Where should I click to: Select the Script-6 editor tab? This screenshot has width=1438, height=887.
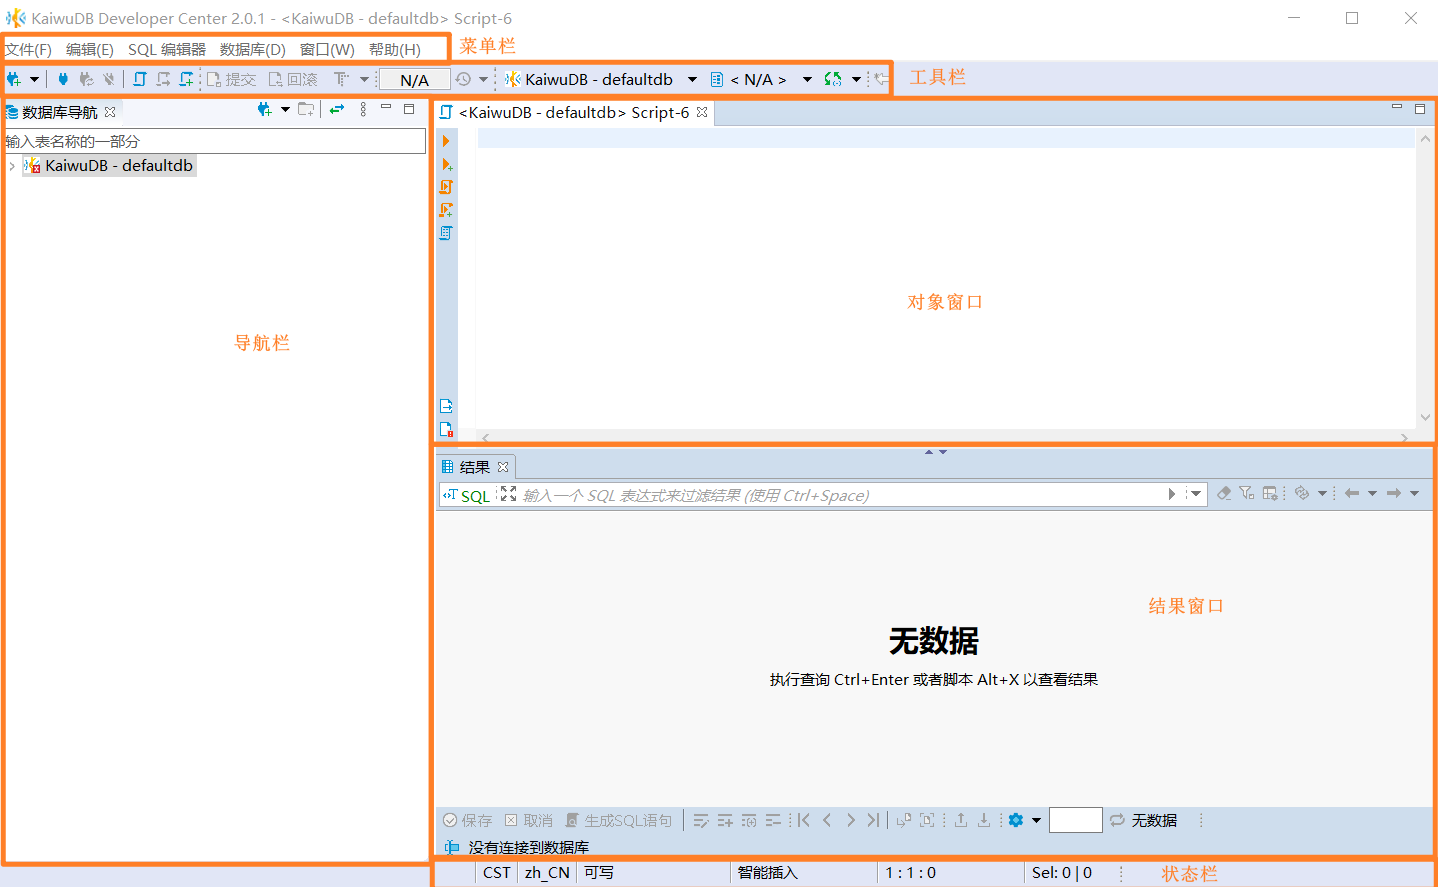(573, 112)
